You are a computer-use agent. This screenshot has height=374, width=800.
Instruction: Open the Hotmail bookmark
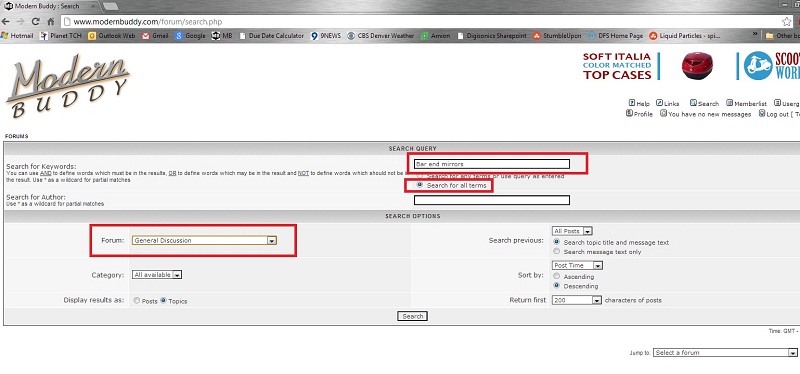[17, 36]
